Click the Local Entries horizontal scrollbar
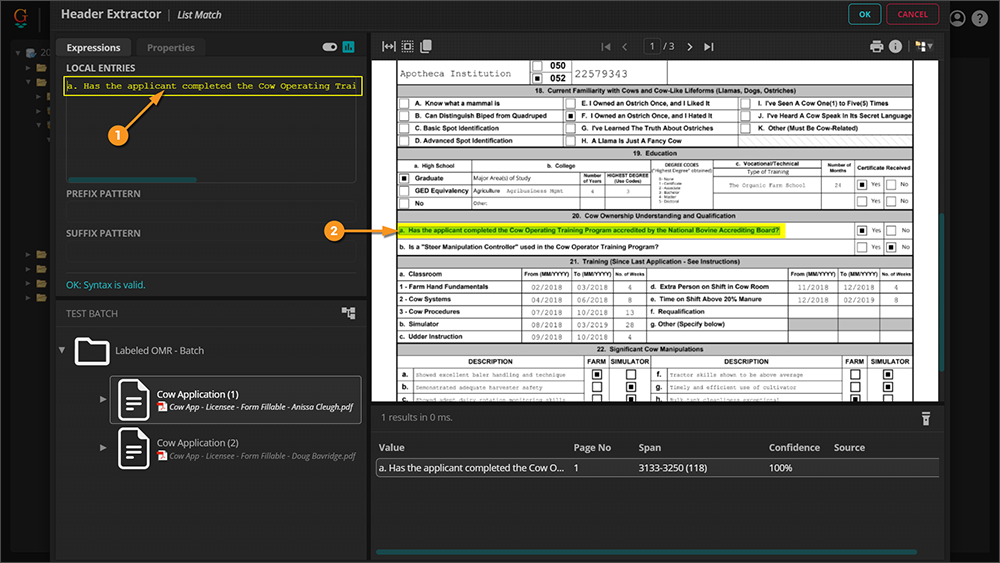The width and height of the screenshot is (1000, 563). tap(133, 180)
